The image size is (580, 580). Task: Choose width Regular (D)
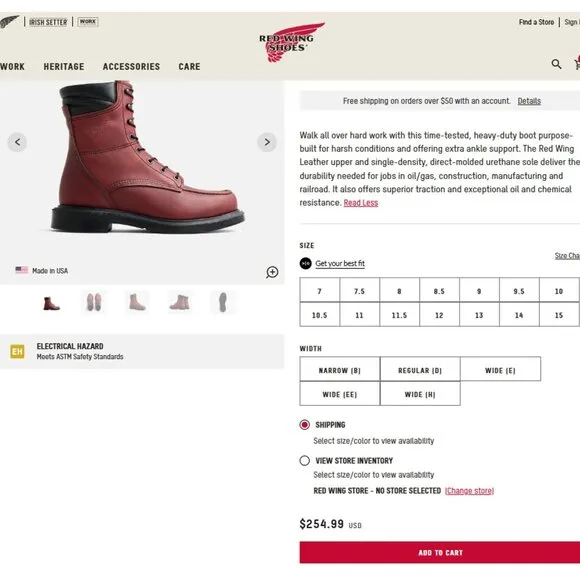point(420,370)
